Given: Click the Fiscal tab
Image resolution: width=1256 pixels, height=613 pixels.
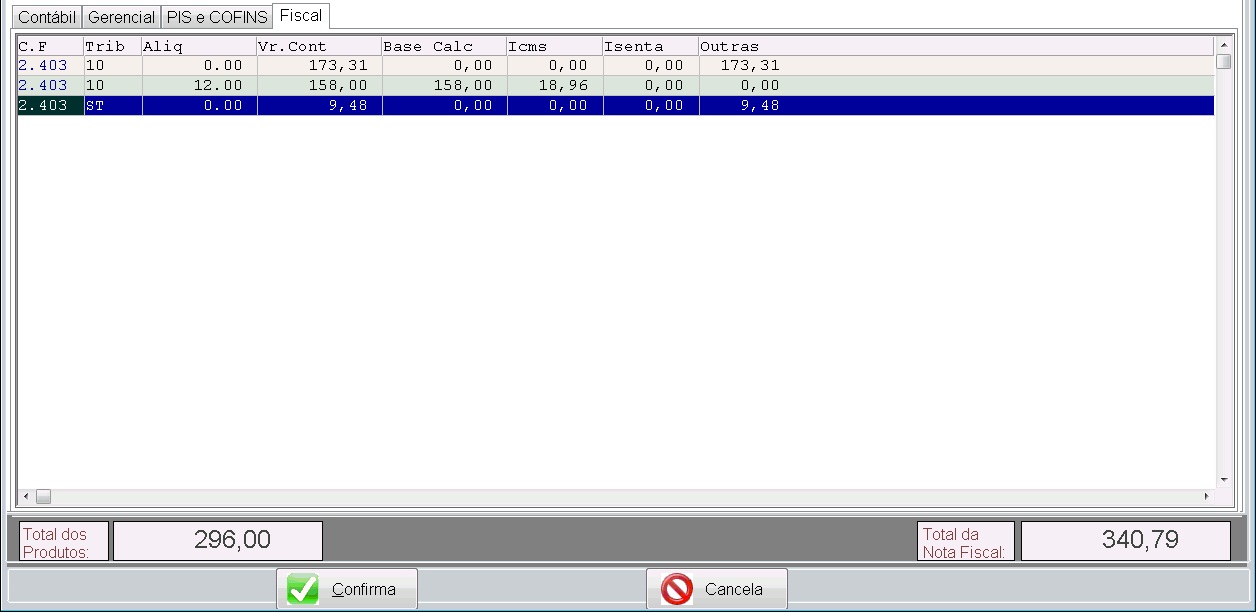Looking at the screenshot, I should point(300,16).
